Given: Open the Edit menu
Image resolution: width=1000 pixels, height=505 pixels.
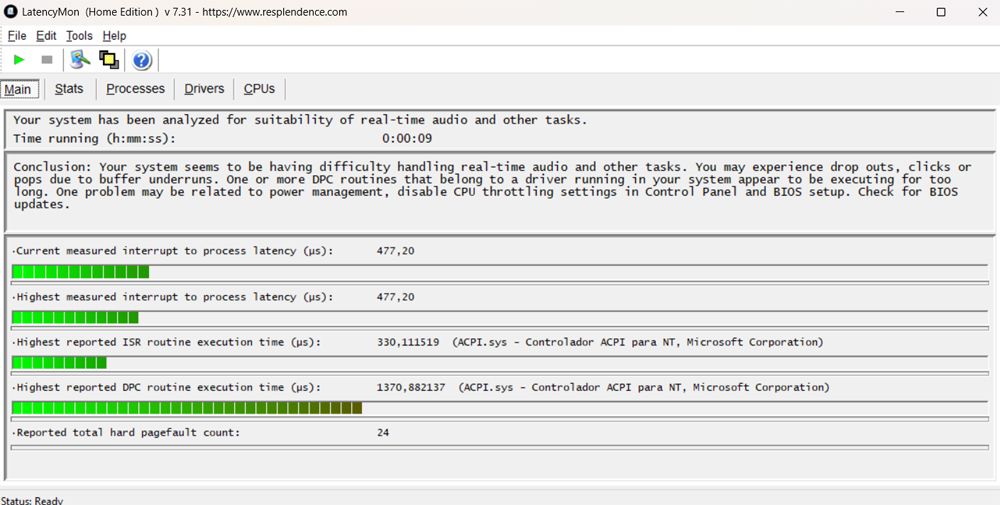Looking at the screenshot, I should pyautogui.click(x=46, y=36).
